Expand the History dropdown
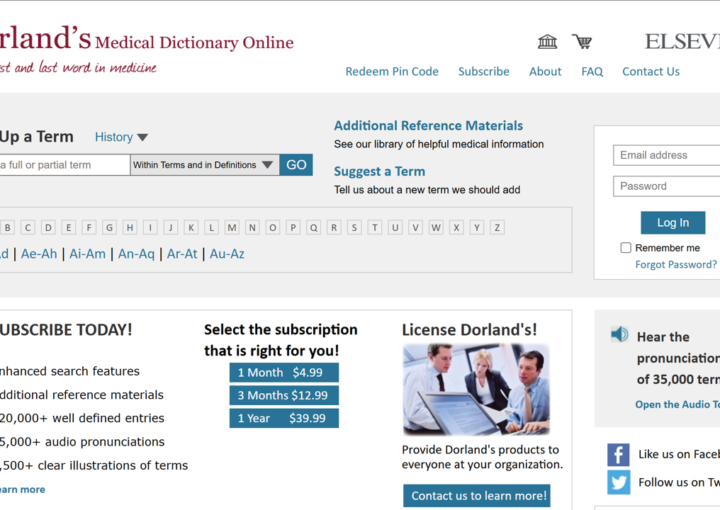 pos(121,137)
